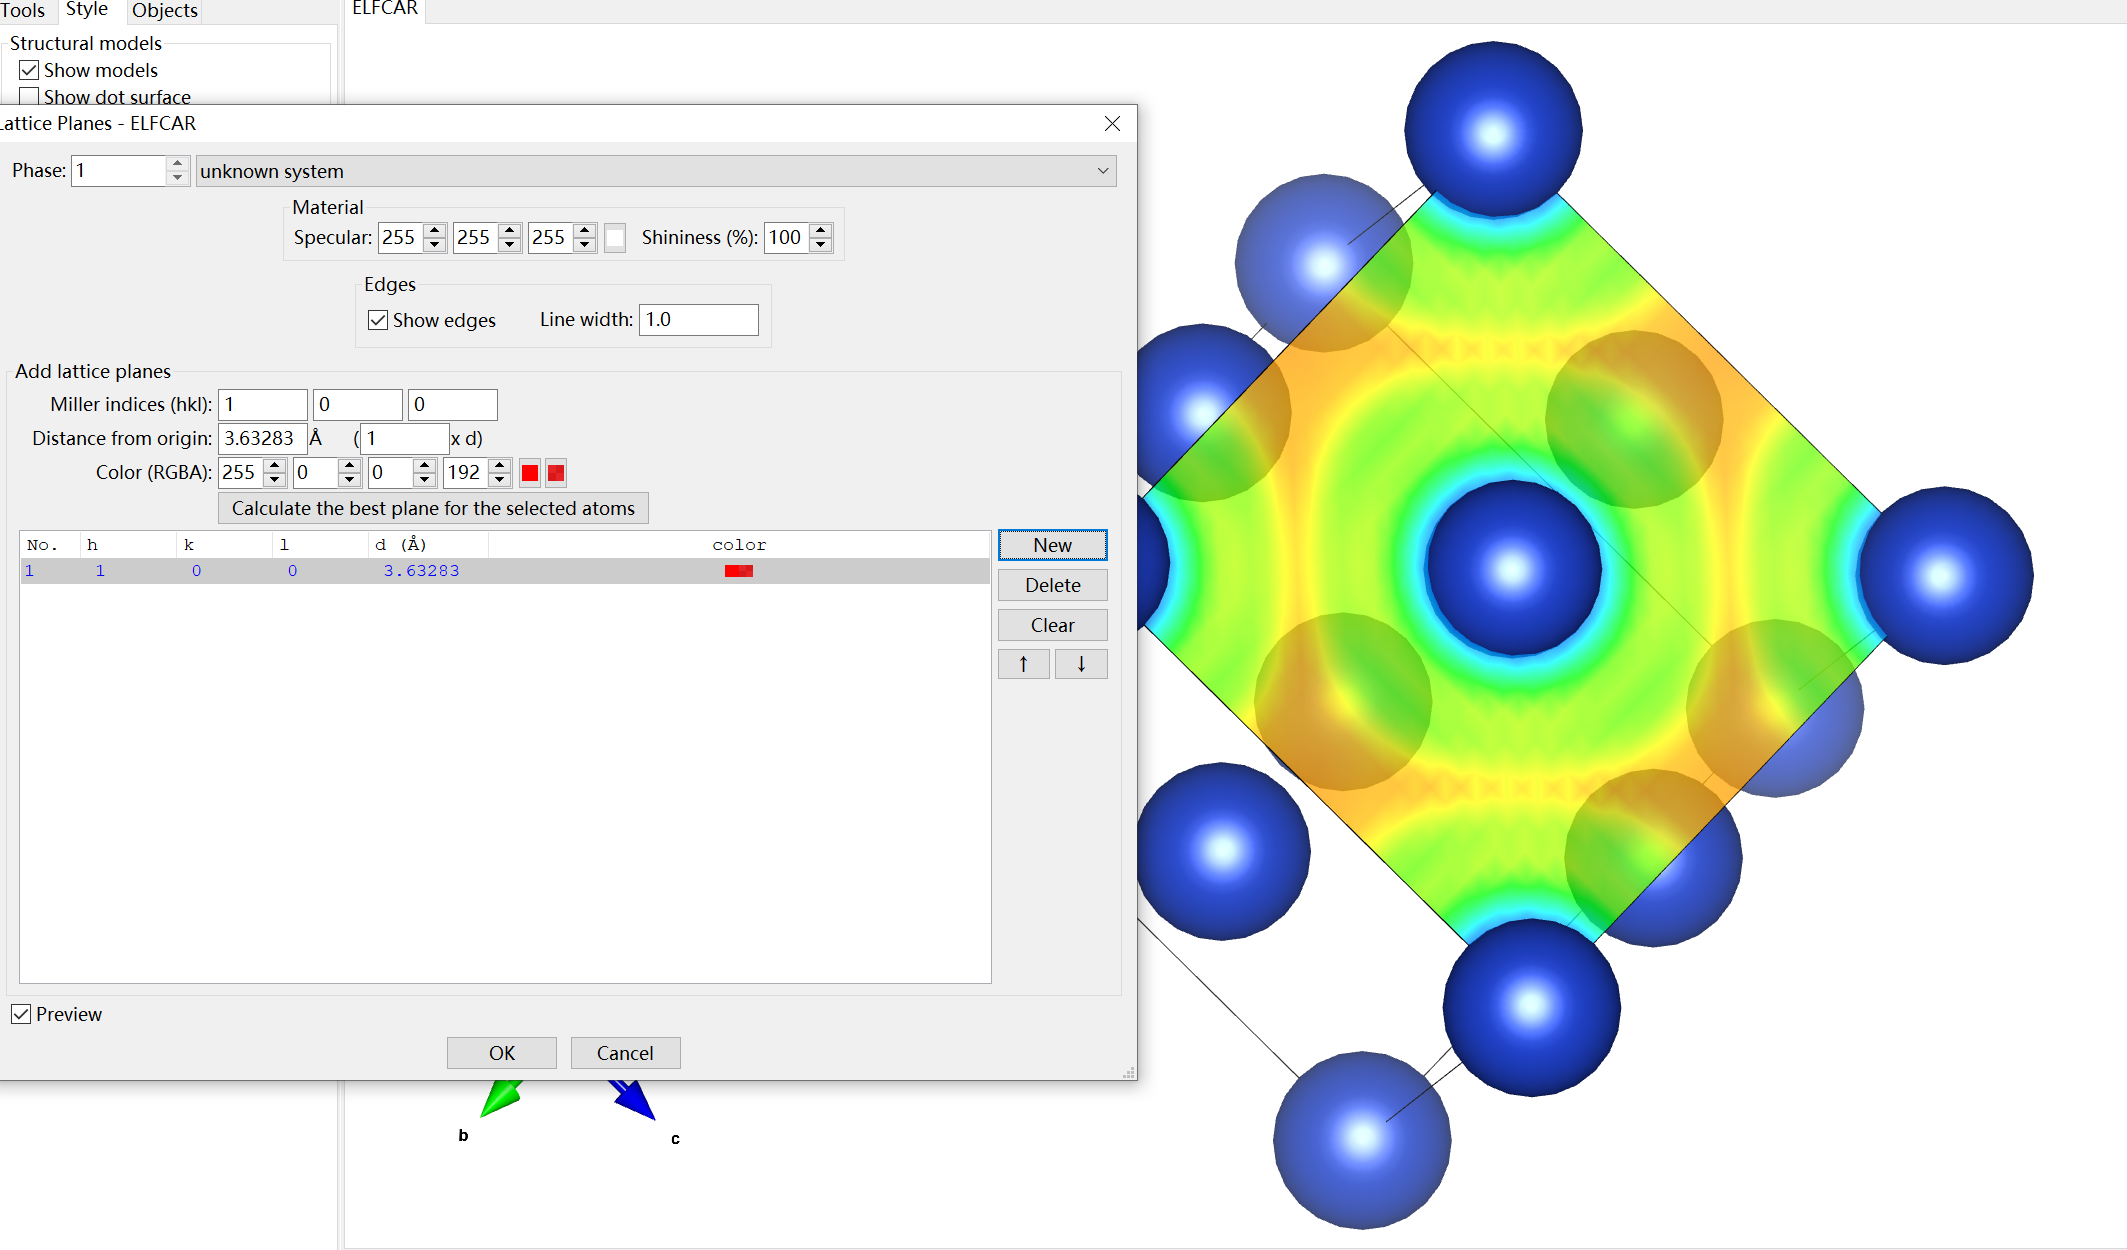Click the Delete button
The image size is (2127, 1250).
[x=1052, y=585]
